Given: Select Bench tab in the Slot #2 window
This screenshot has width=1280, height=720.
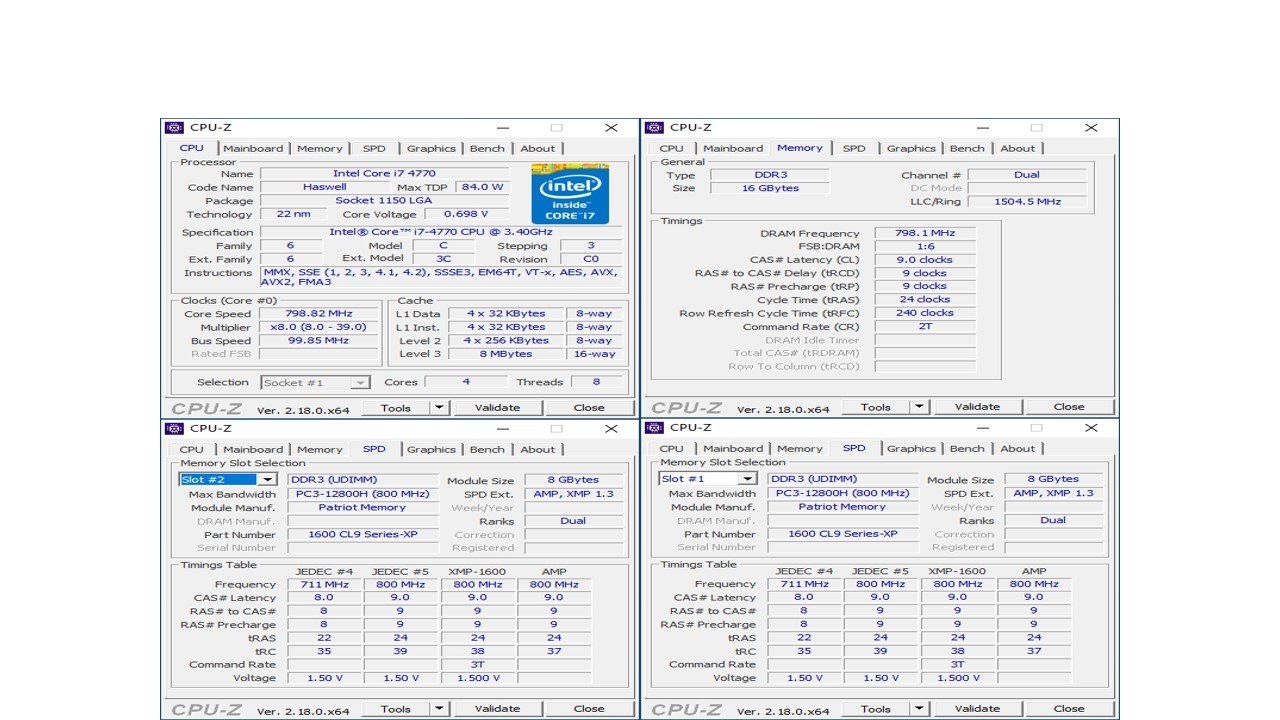Looking at the screenshot, I should (x=487, y=449).
